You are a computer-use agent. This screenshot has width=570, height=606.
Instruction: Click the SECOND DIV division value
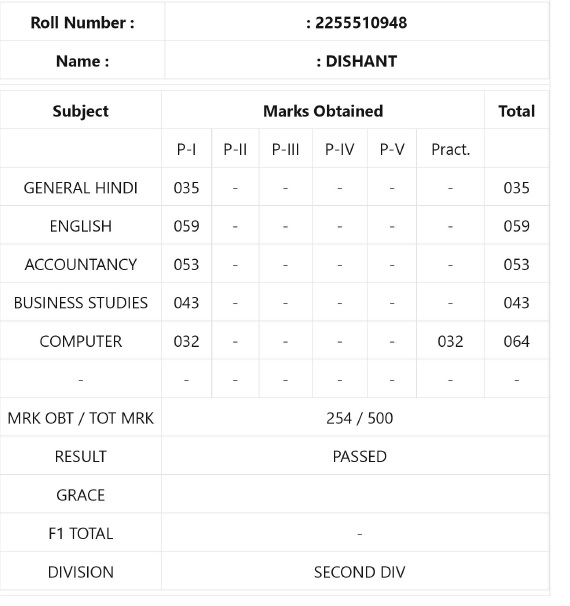pyautogui.click(x=359, y=572)
